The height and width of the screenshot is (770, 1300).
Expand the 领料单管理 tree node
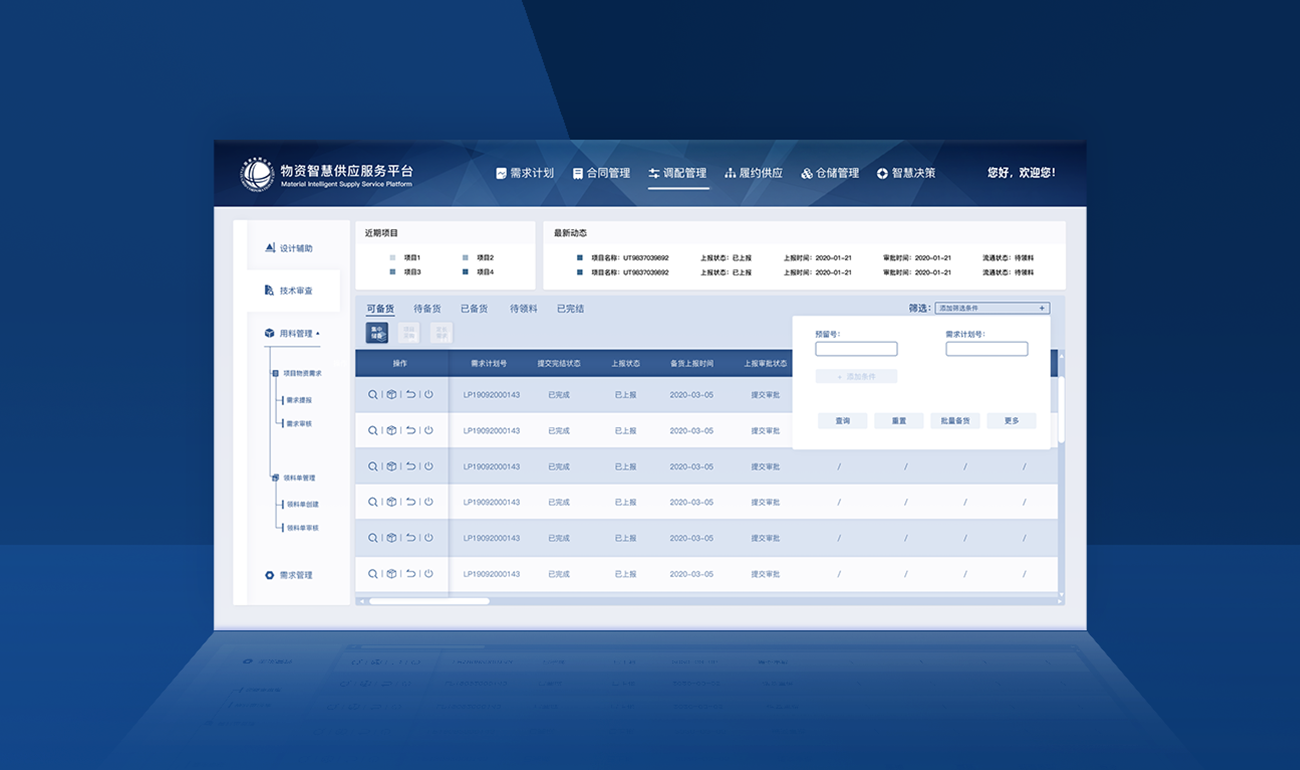276,478
